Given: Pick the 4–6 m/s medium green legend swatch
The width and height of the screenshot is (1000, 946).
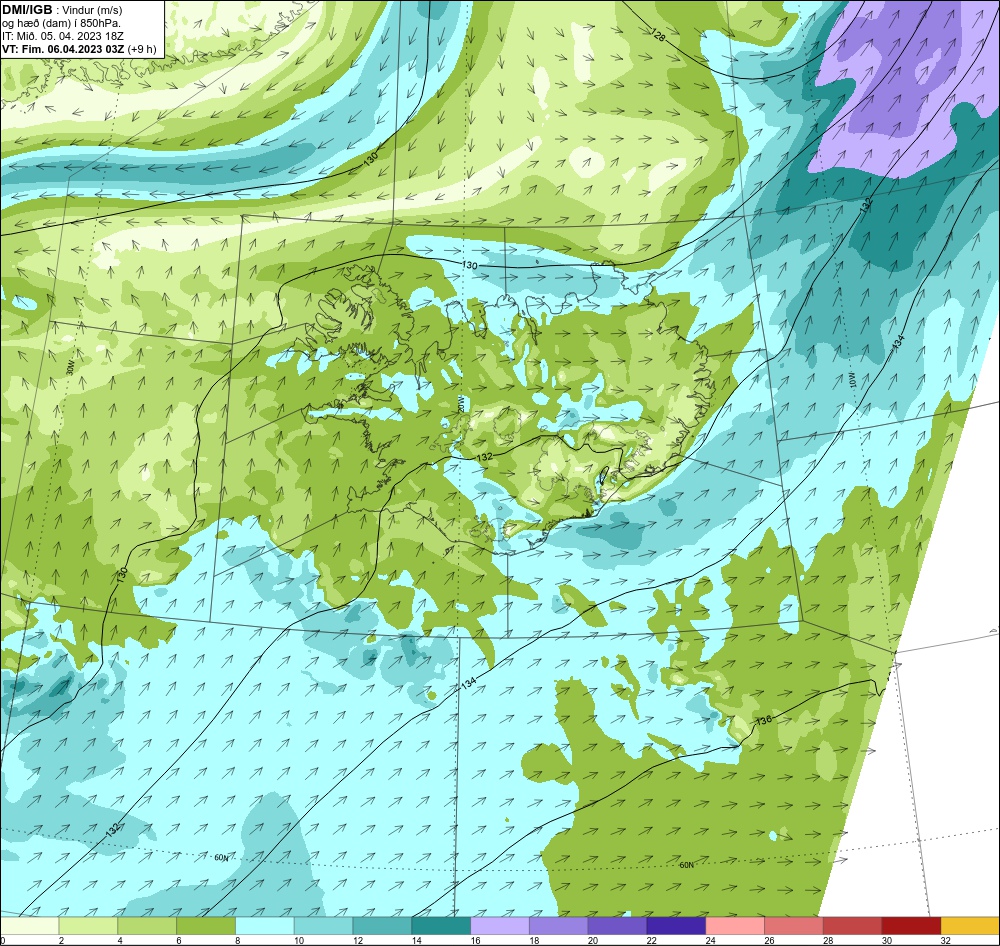Looking at the screenshot, I should pos(147,926).
